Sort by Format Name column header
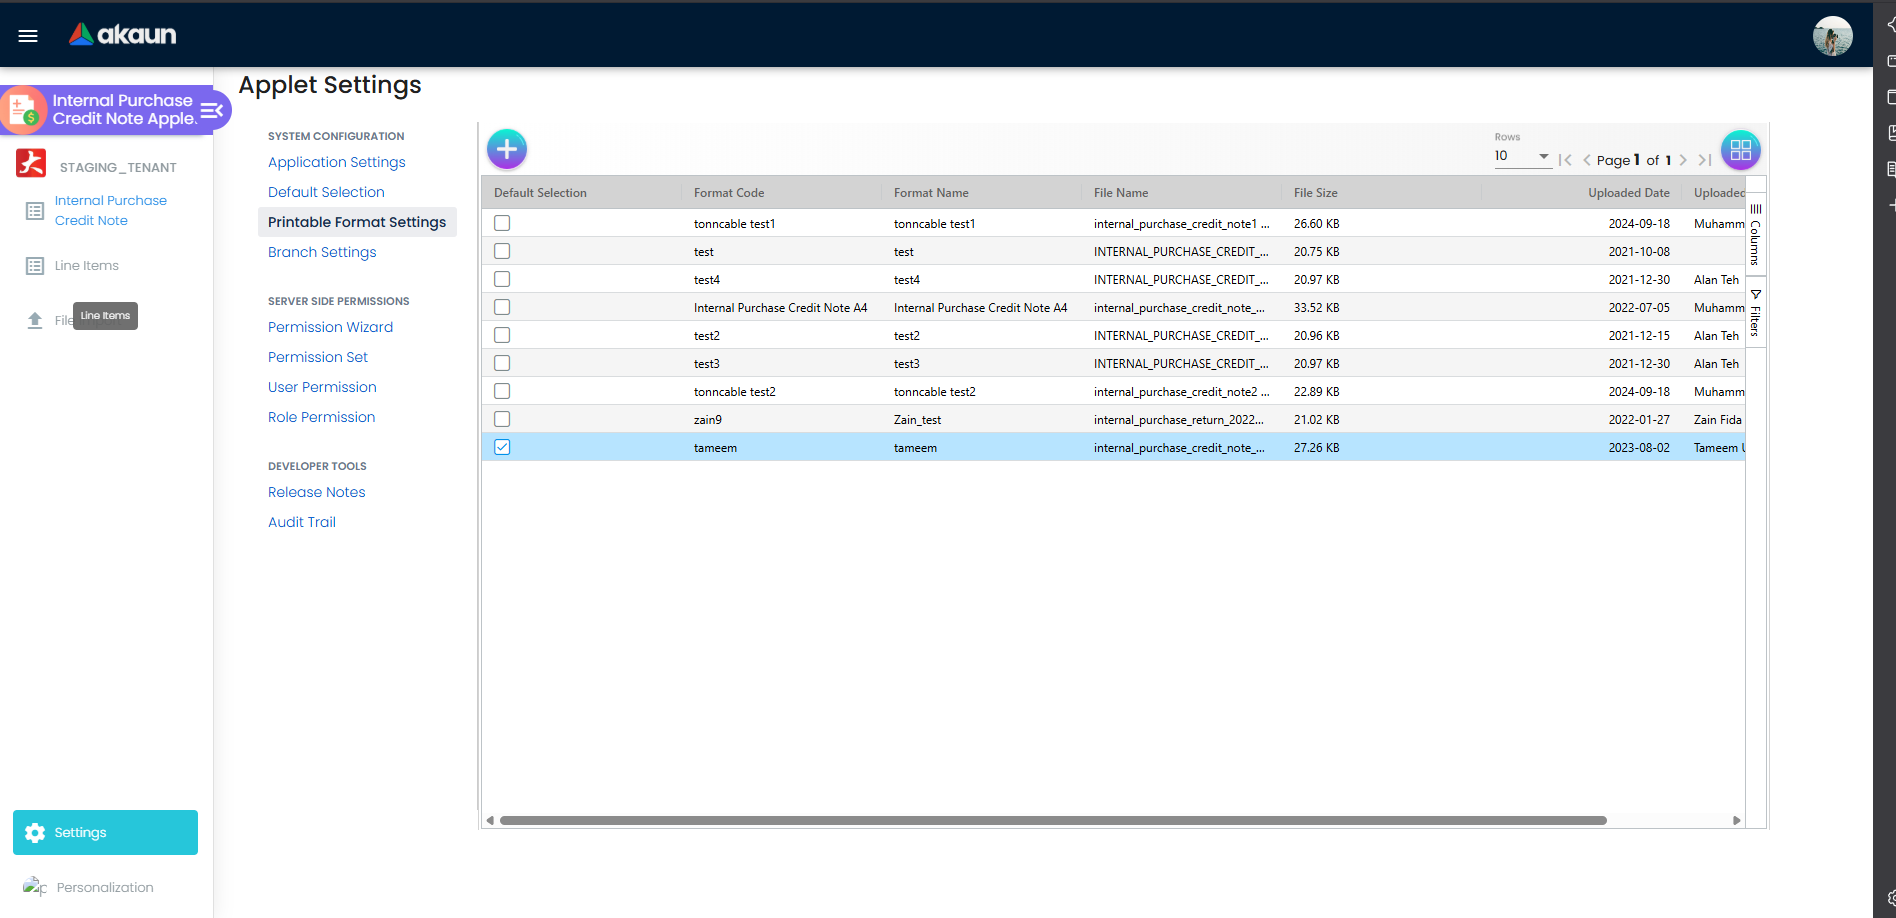This screenshot has width=1896, height=918. point(931,193)
